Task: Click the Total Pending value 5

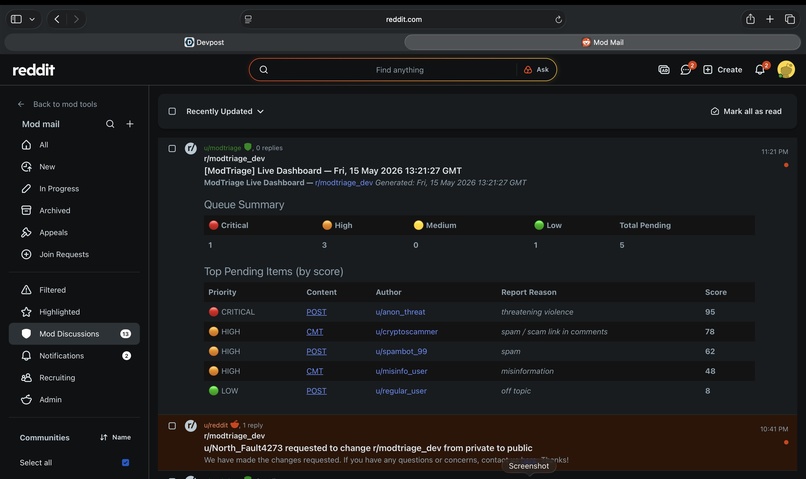Action: coord(621,245)
